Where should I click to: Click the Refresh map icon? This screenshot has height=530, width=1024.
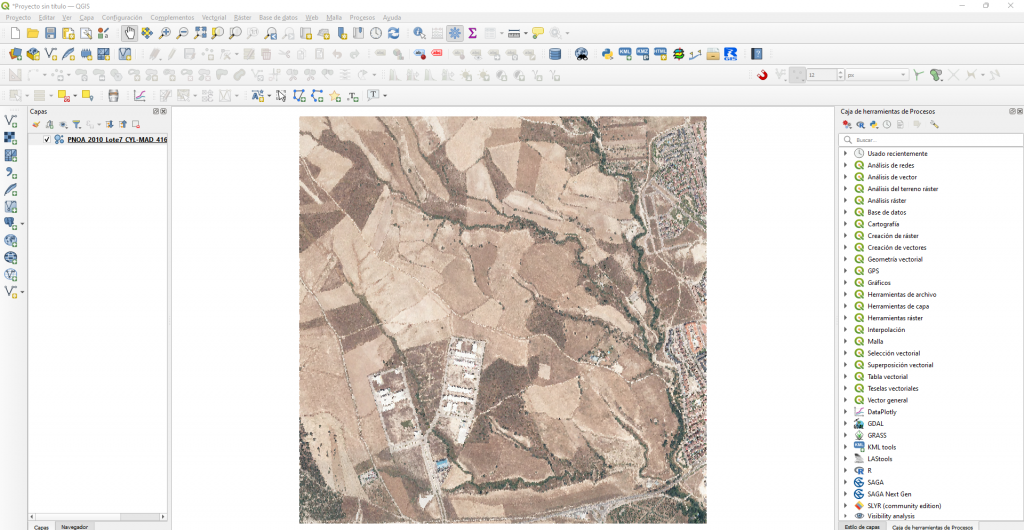[x=393, y=33]
